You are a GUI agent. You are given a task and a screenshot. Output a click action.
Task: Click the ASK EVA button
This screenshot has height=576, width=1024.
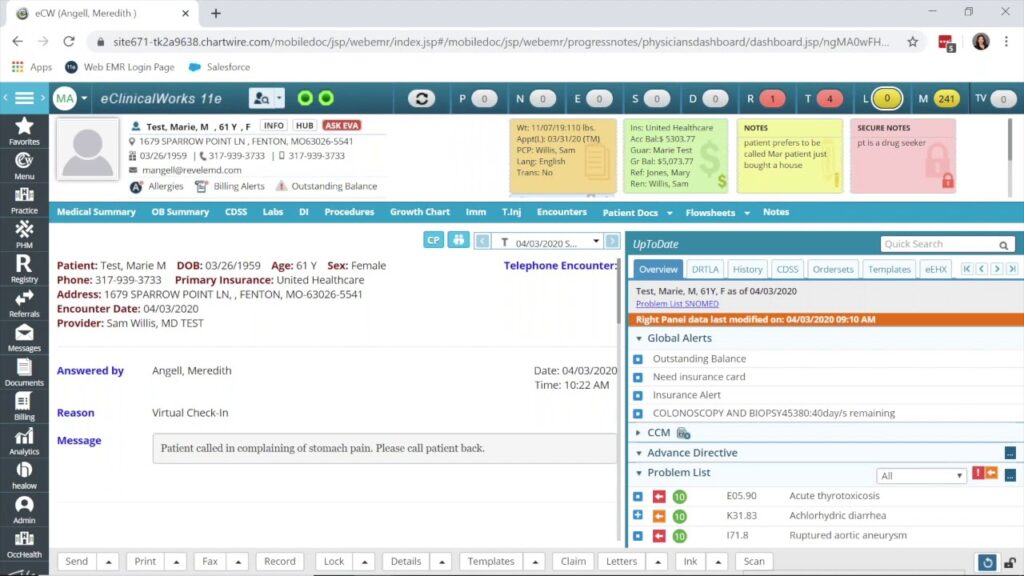tap(342, 125)
